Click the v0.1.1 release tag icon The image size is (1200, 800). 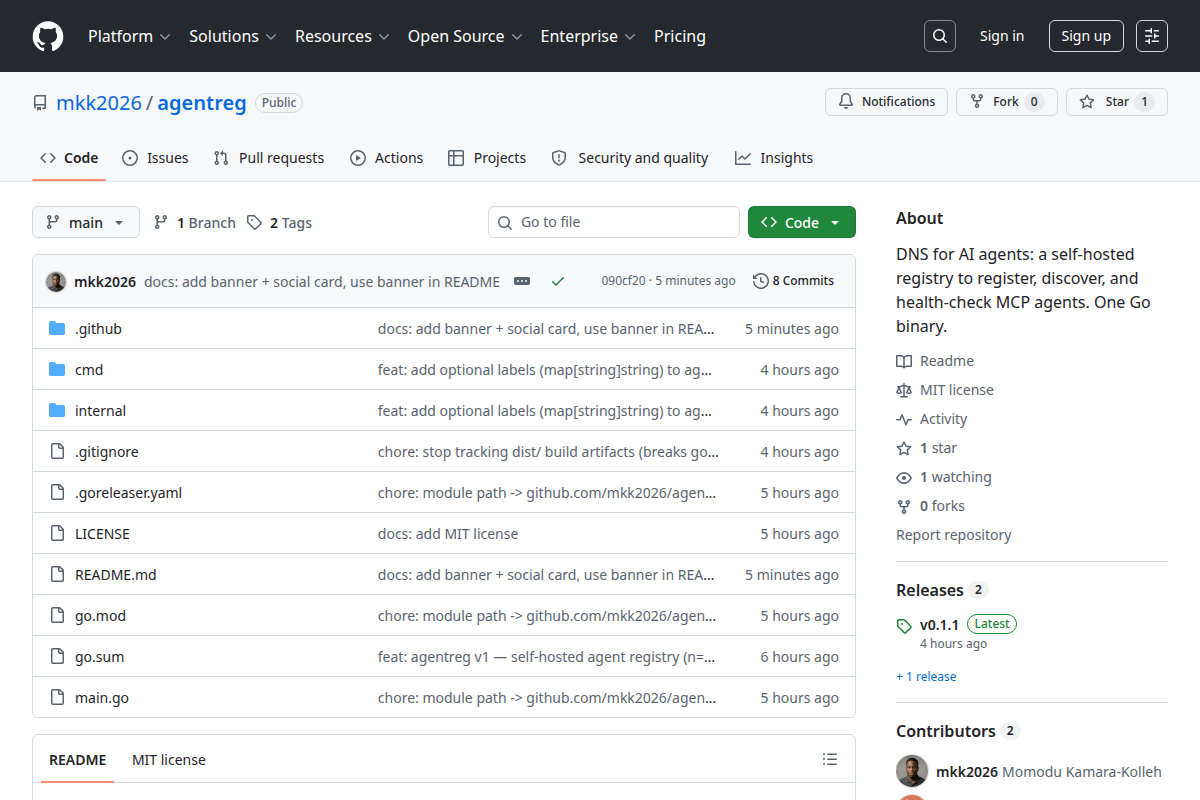coord(904,626)
